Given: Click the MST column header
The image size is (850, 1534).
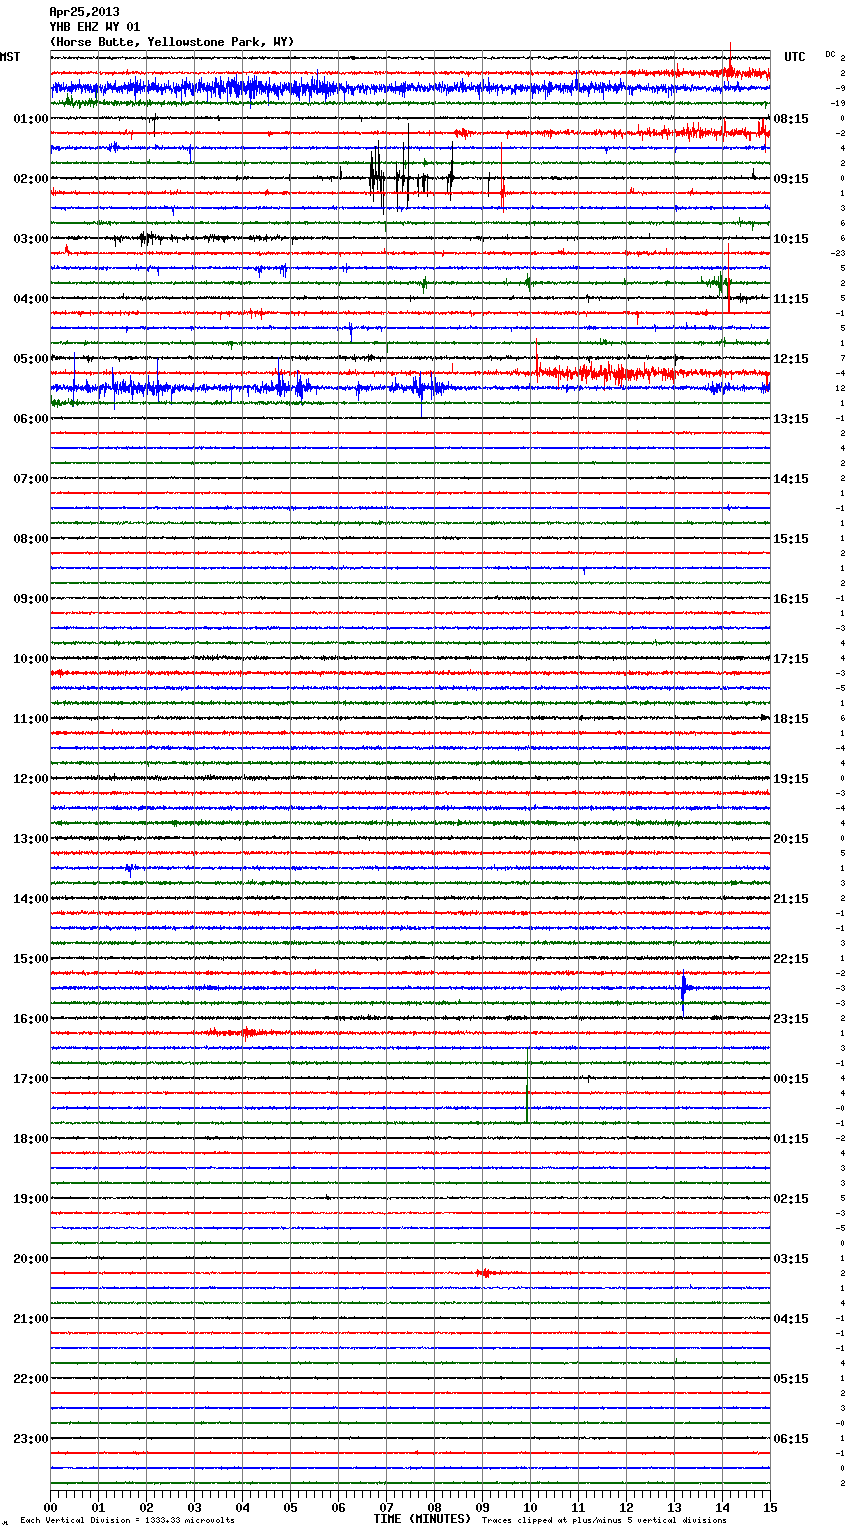Looking at the screenshot, I should tap(10, 57).
